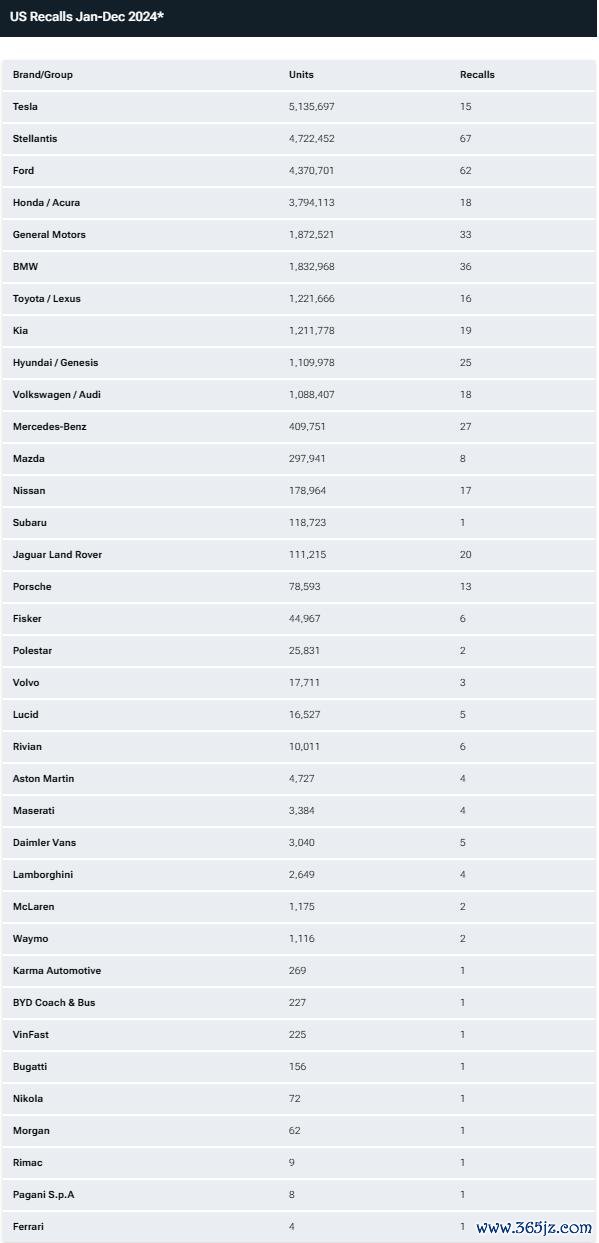
Task: Select the Mercedes-Benz brand name
Action: click(49, 427)
